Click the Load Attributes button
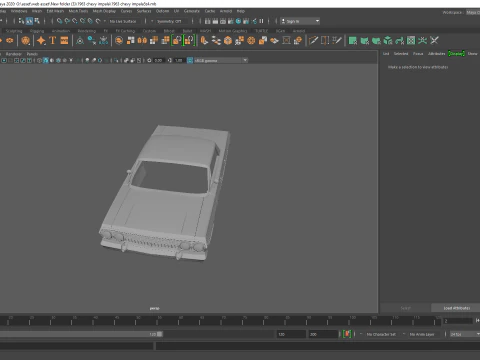The width and height of the screenshot is (480, 360). point(456,308)
